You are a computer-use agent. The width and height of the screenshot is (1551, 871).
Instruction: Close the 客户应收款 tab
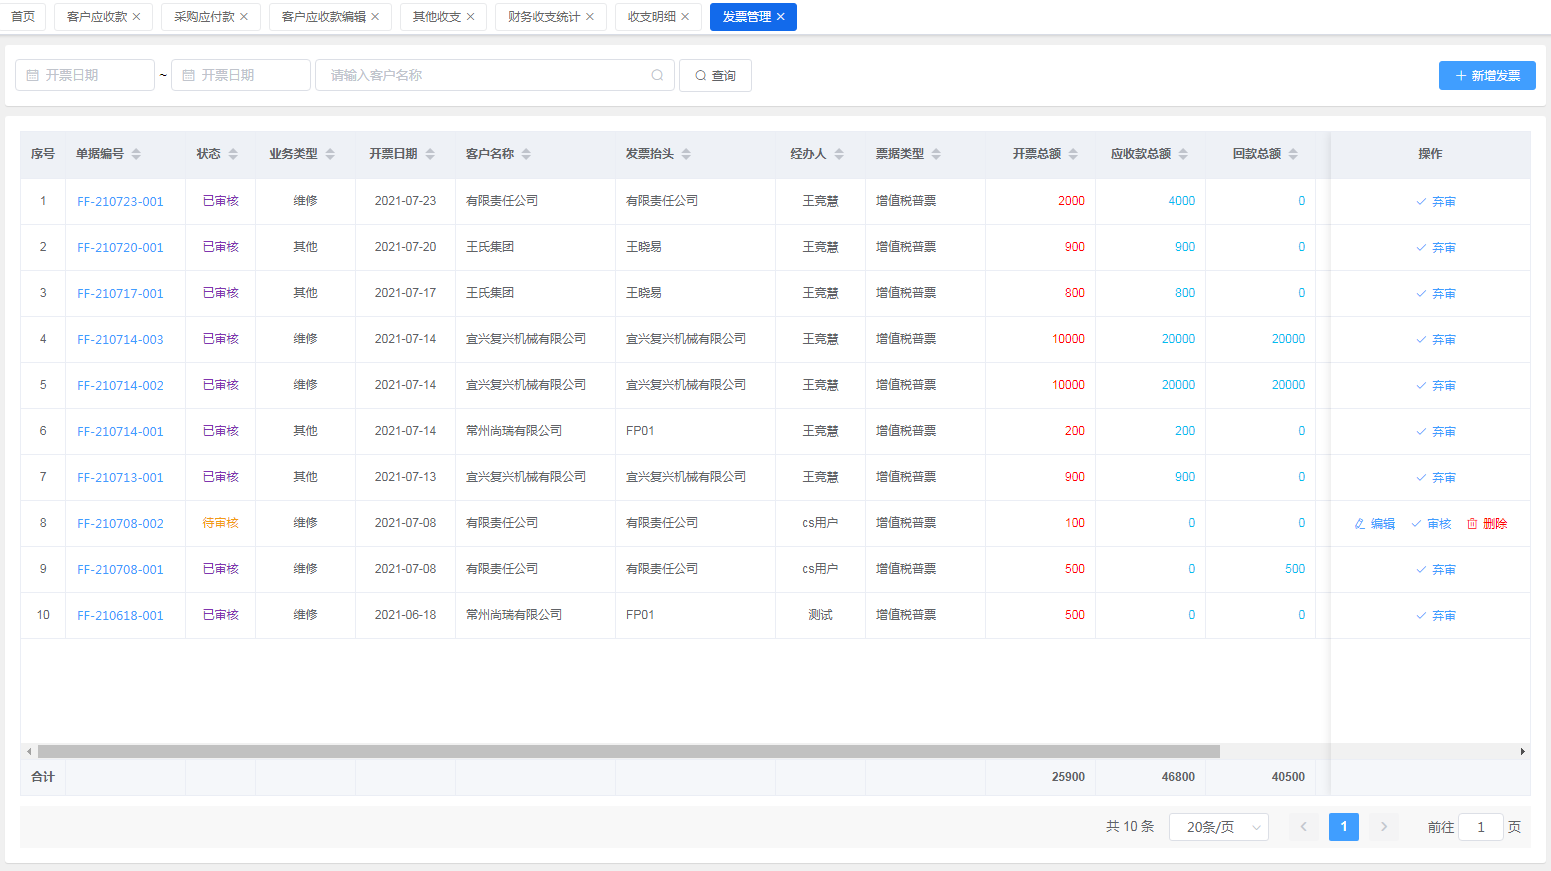coord(137,17)
